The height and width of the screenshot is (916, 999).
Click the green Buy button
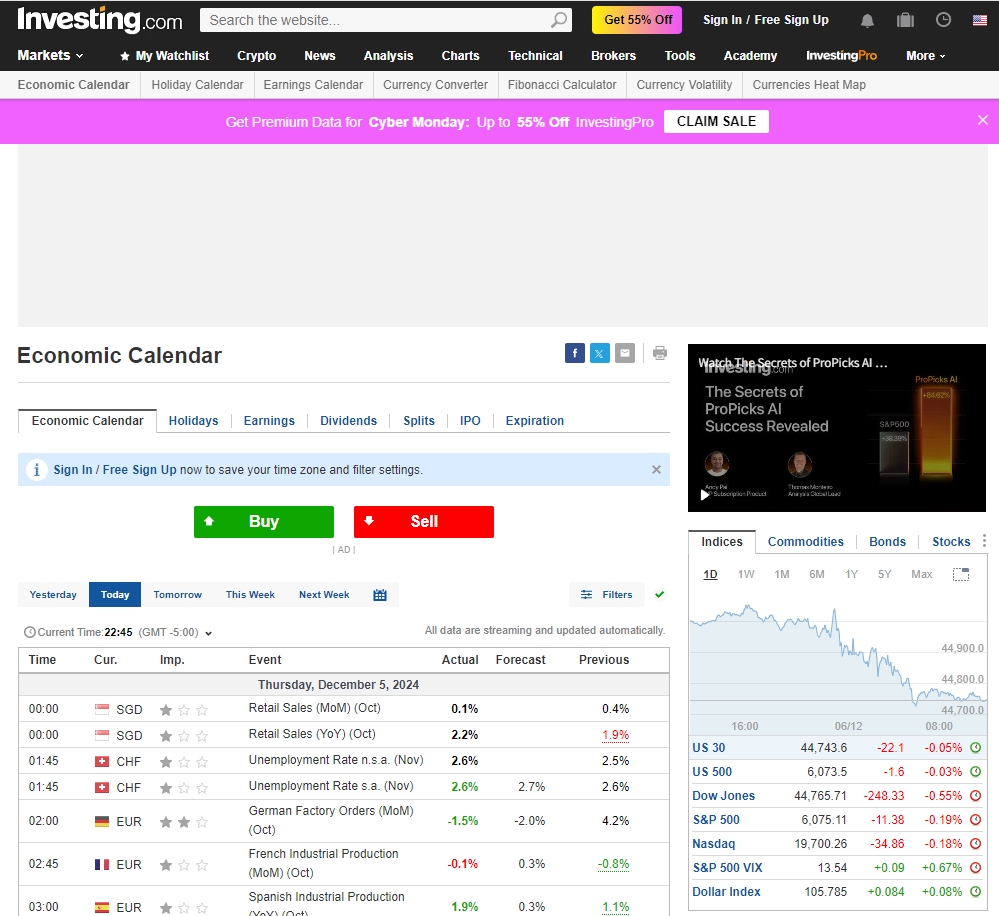[x=264, y=522]
